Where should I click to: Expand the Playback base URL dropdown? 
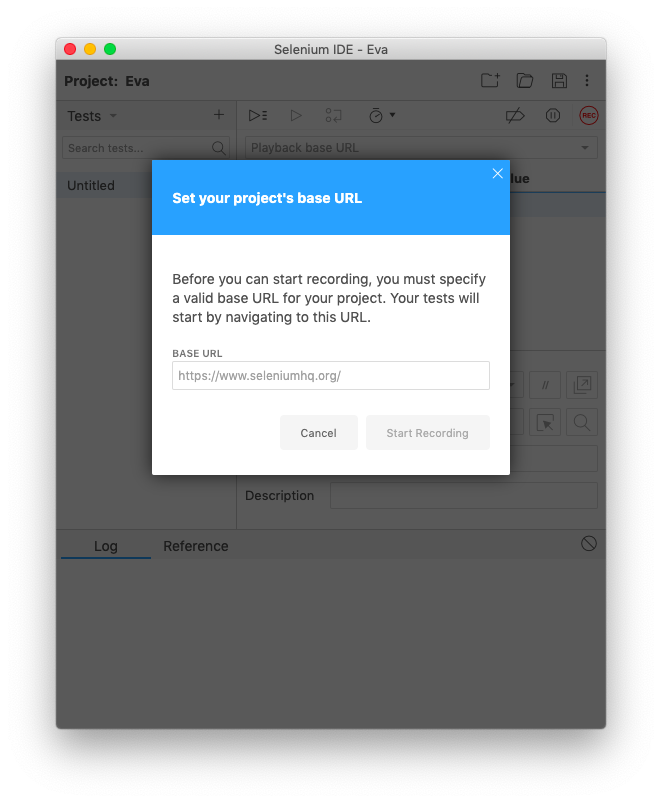[585, 148]
